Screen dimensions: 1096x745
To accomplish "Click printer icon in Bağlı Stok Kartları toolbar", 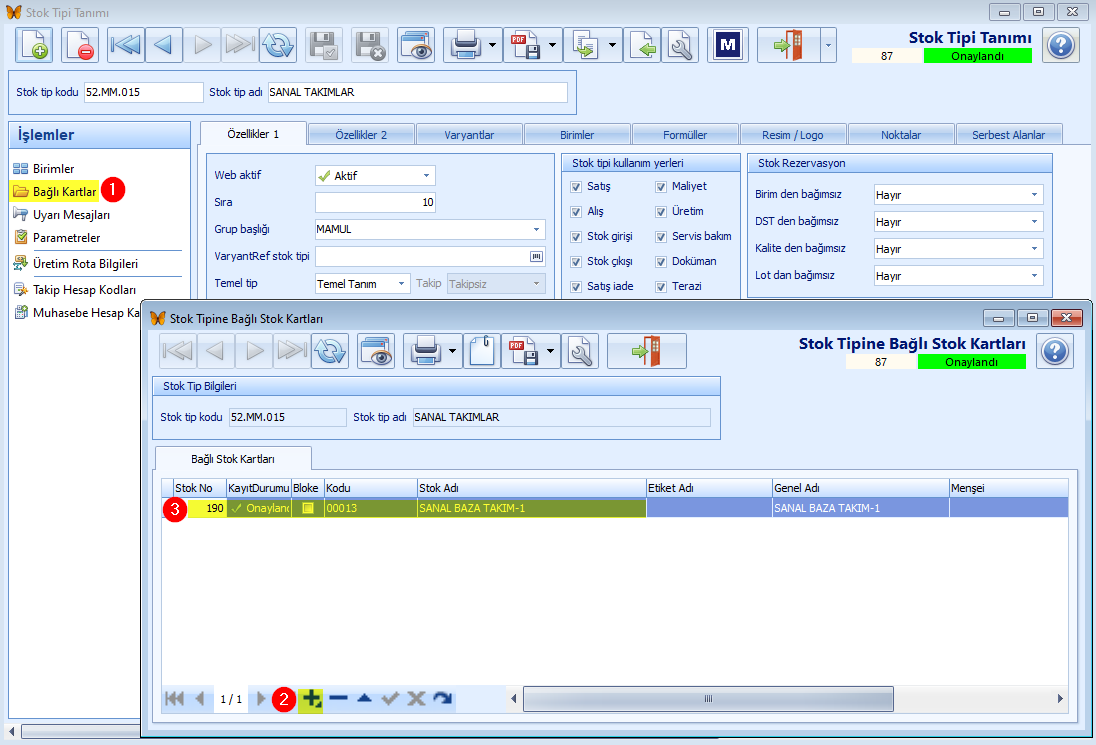I will pos(425,351).
